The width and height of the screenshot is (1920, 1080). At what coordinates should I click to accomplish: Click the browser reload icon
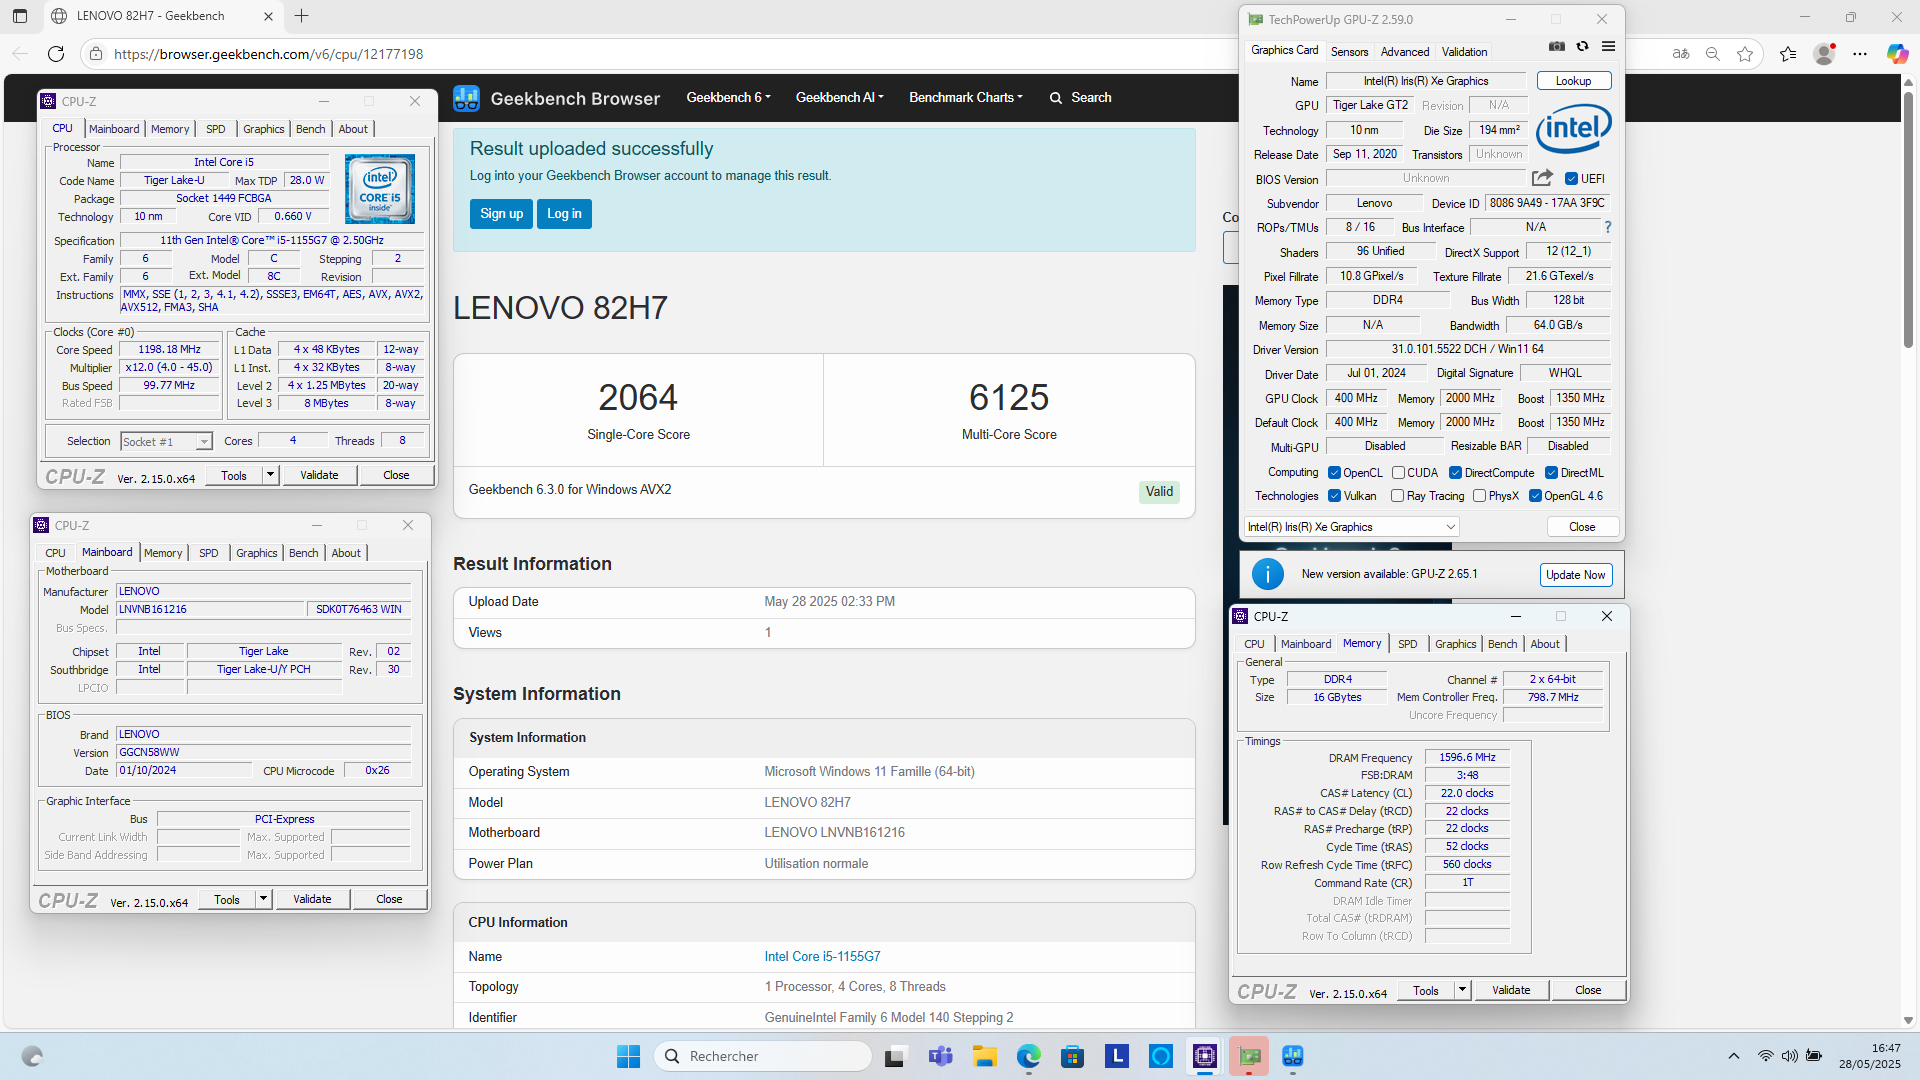point(56,54)
